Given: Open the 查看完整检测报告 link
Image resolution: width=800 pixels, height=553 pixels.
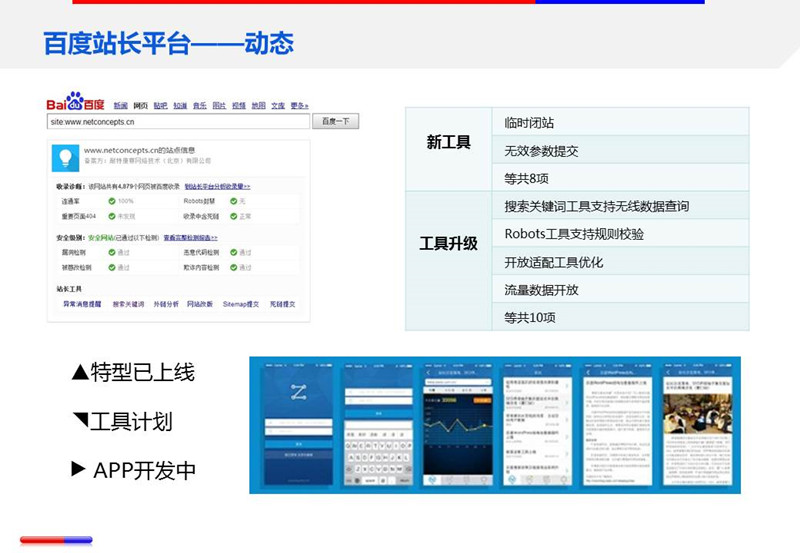Looking at the screenshot, I should [189, 238].
